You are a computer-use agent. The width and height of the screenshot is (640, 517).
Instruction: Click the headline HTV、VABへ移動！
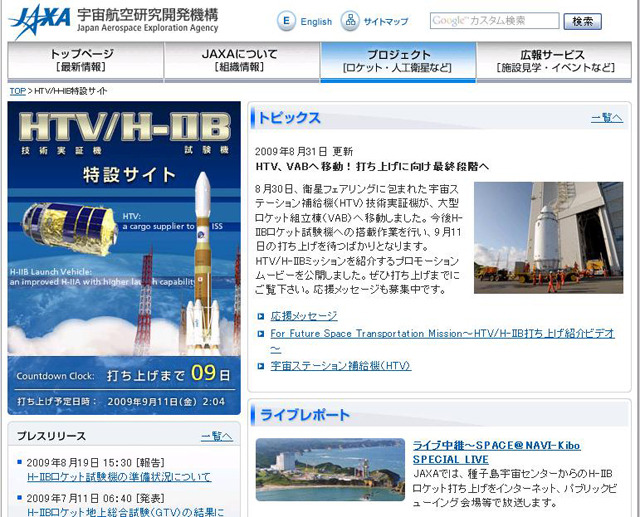372,166
